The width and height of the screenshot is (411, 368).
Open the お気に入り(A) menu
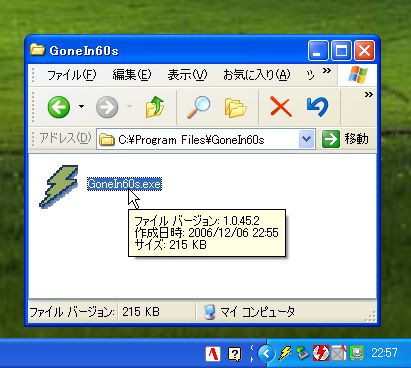pos(257,75)
